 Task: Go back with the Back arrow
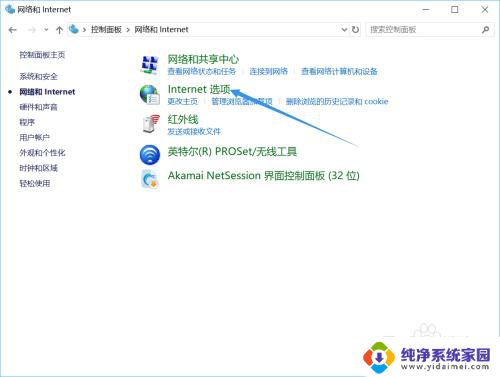click(x=13, y=30)
